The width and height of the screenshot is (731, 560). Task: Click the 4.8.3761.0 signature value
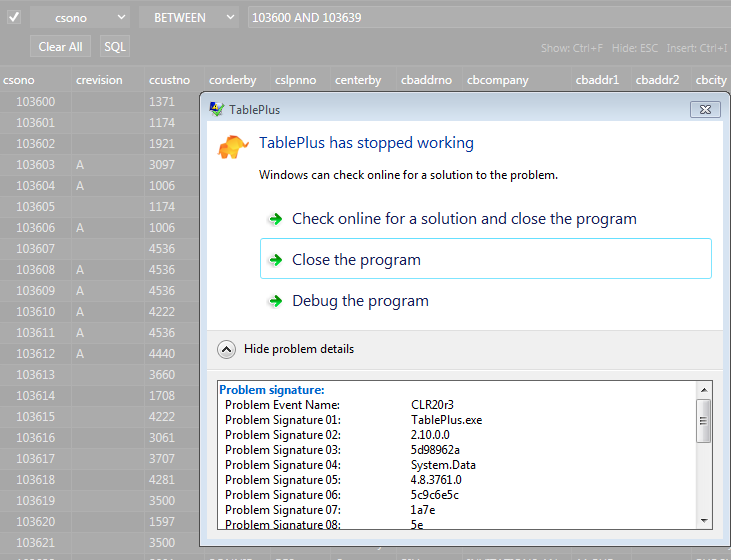pyautogui.click(x=436, y=479)
